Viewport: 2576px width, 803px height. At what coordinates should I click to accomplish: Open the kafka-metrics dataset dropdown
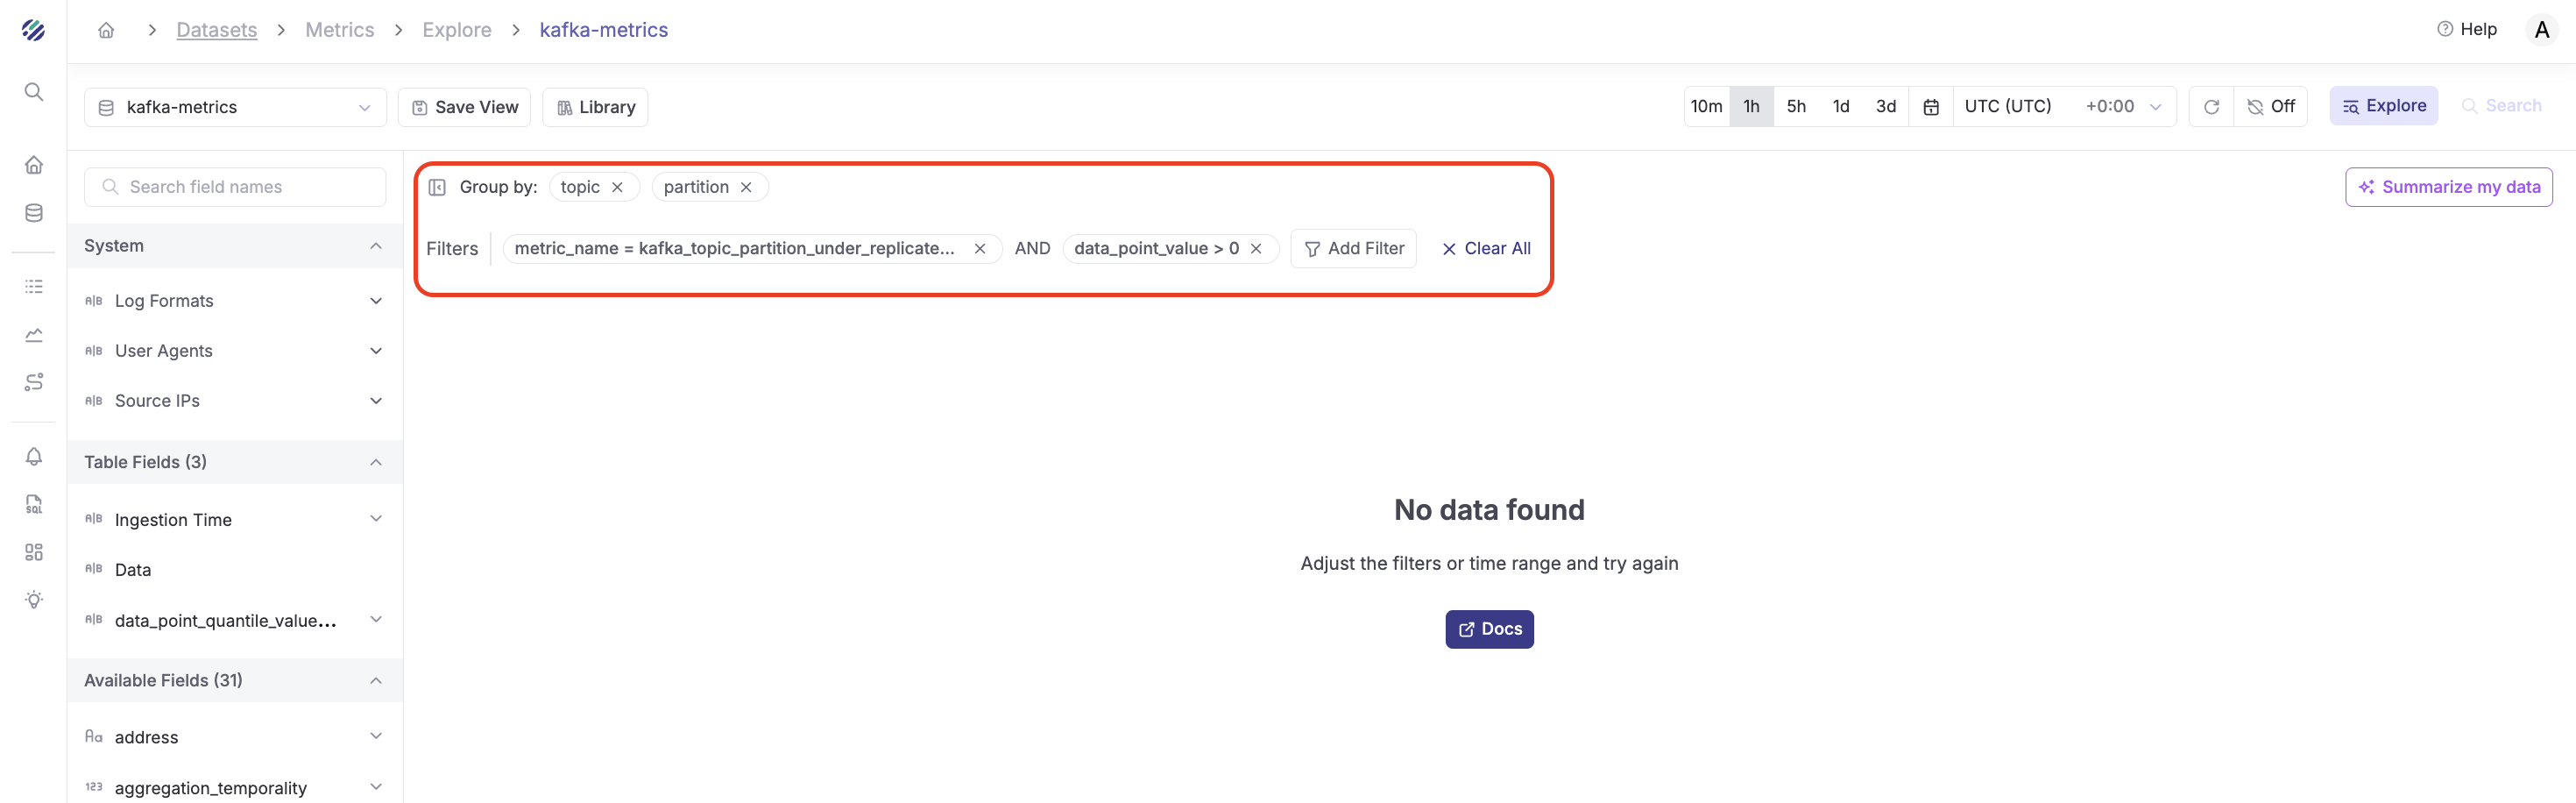tap(235, 107)
